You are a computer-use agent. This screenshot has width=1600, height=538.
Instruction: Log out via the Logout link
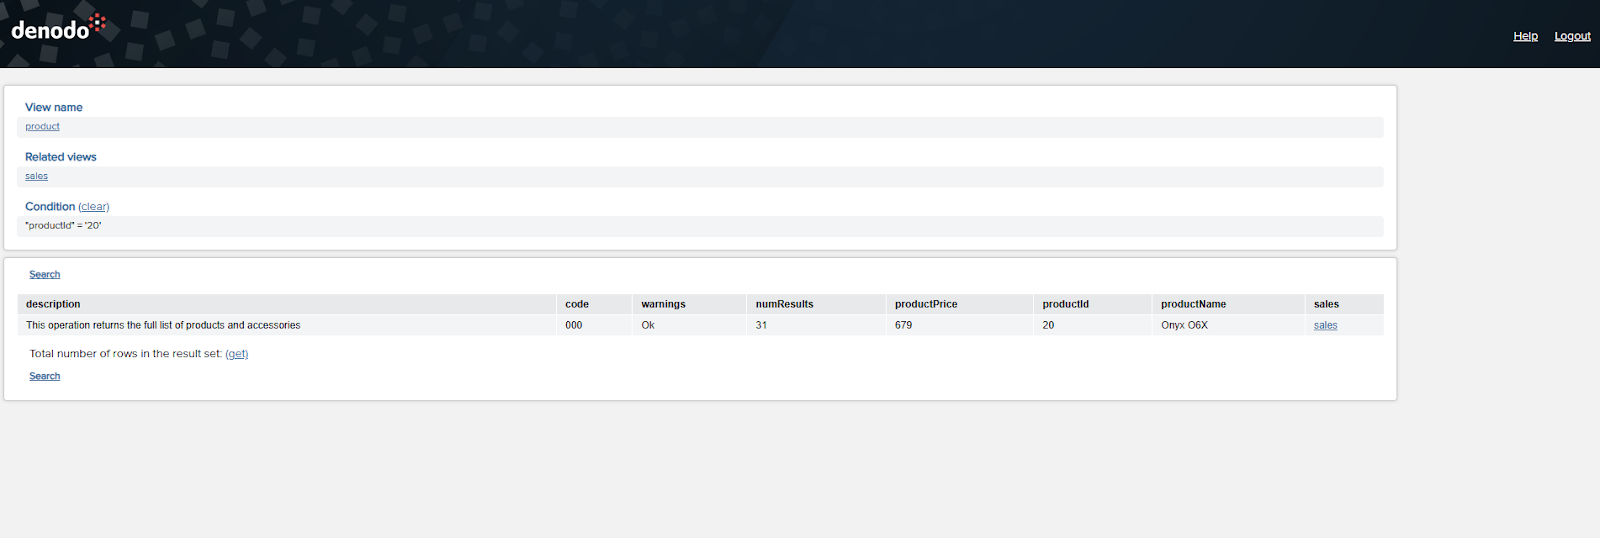1572,36
